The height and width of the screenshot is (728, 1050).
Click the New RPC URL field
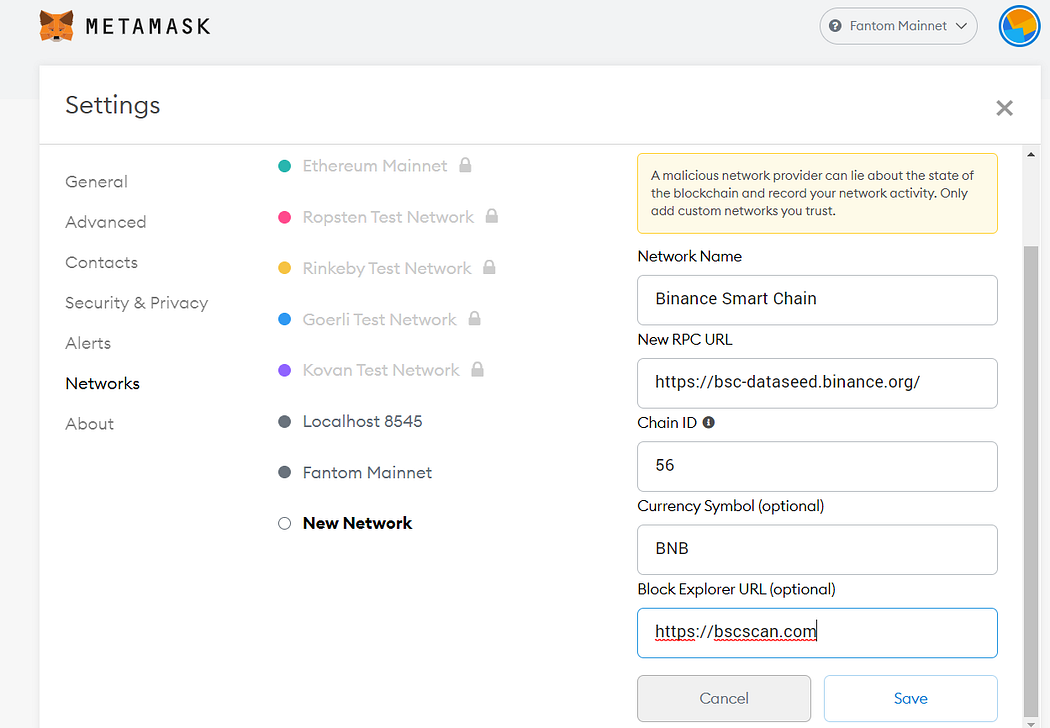(817, 382)
